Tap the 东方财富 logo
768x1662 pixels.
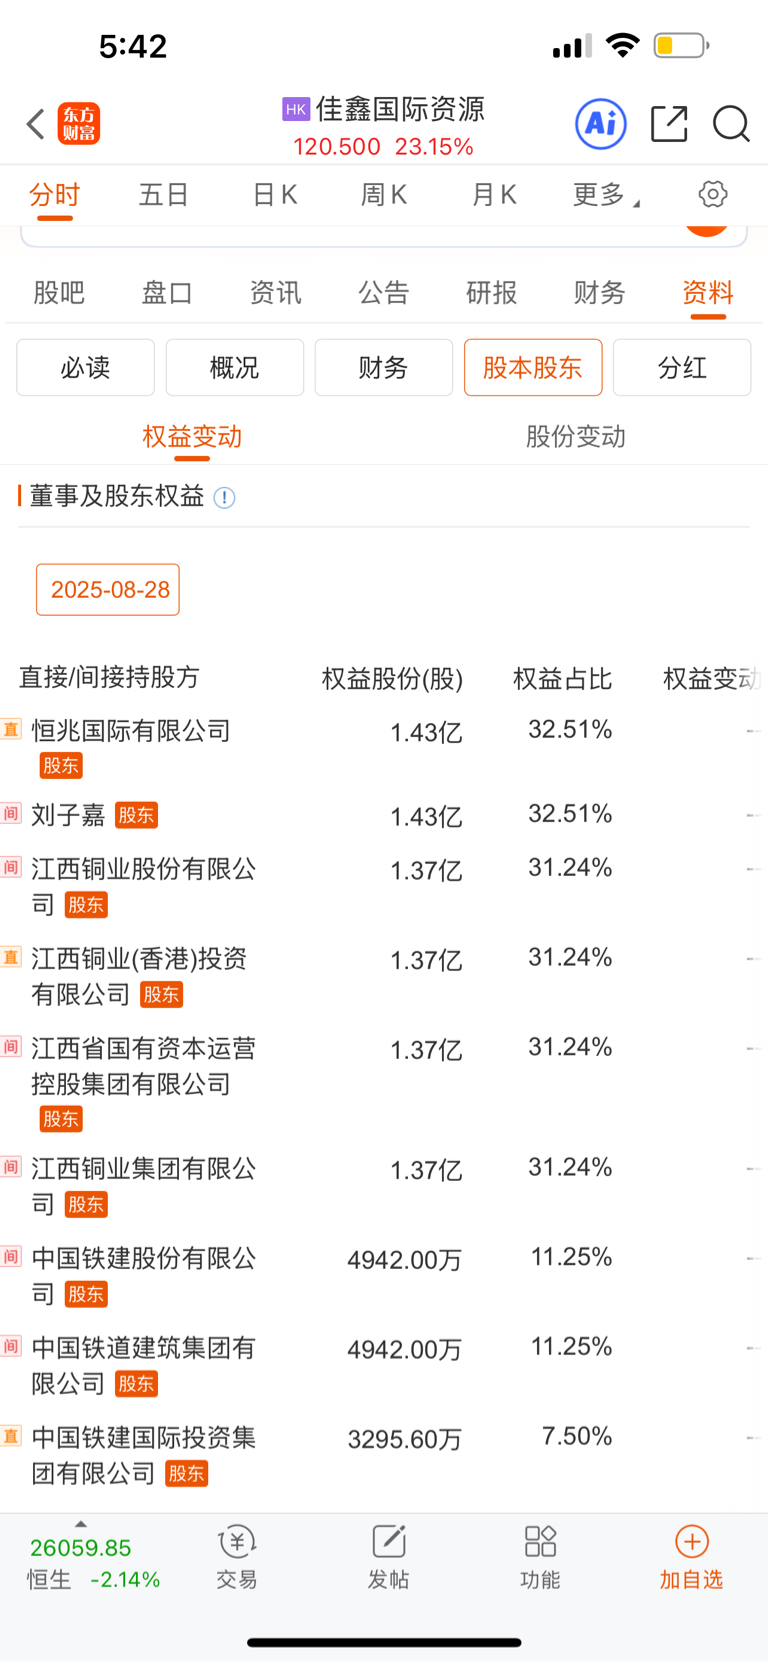point(79,124)
